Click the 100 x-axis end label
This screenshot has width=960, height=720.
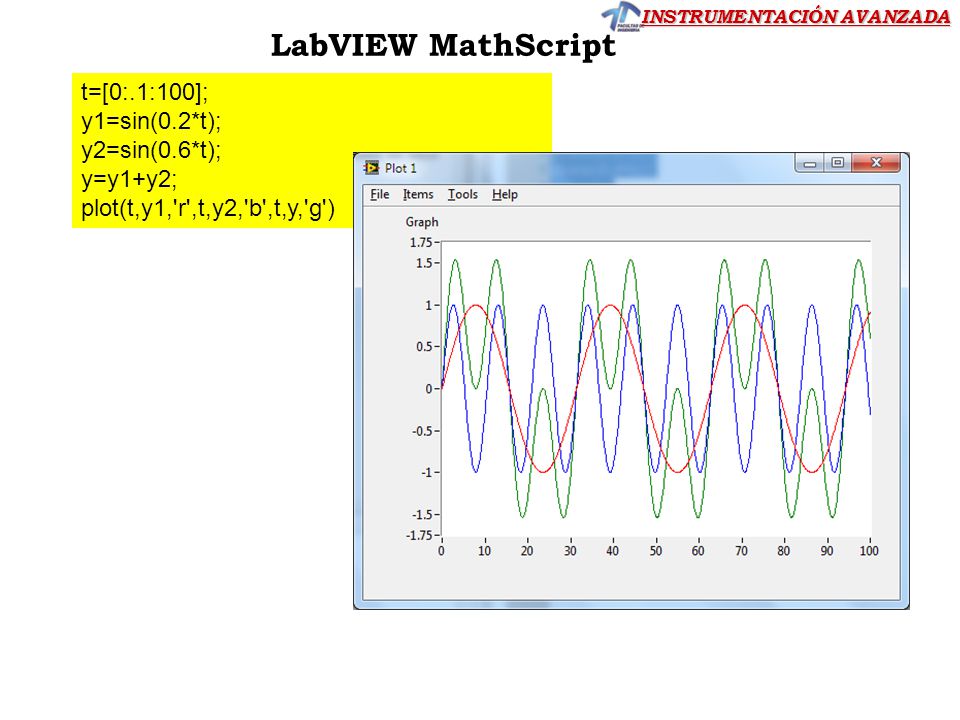(x=869, y=551)
